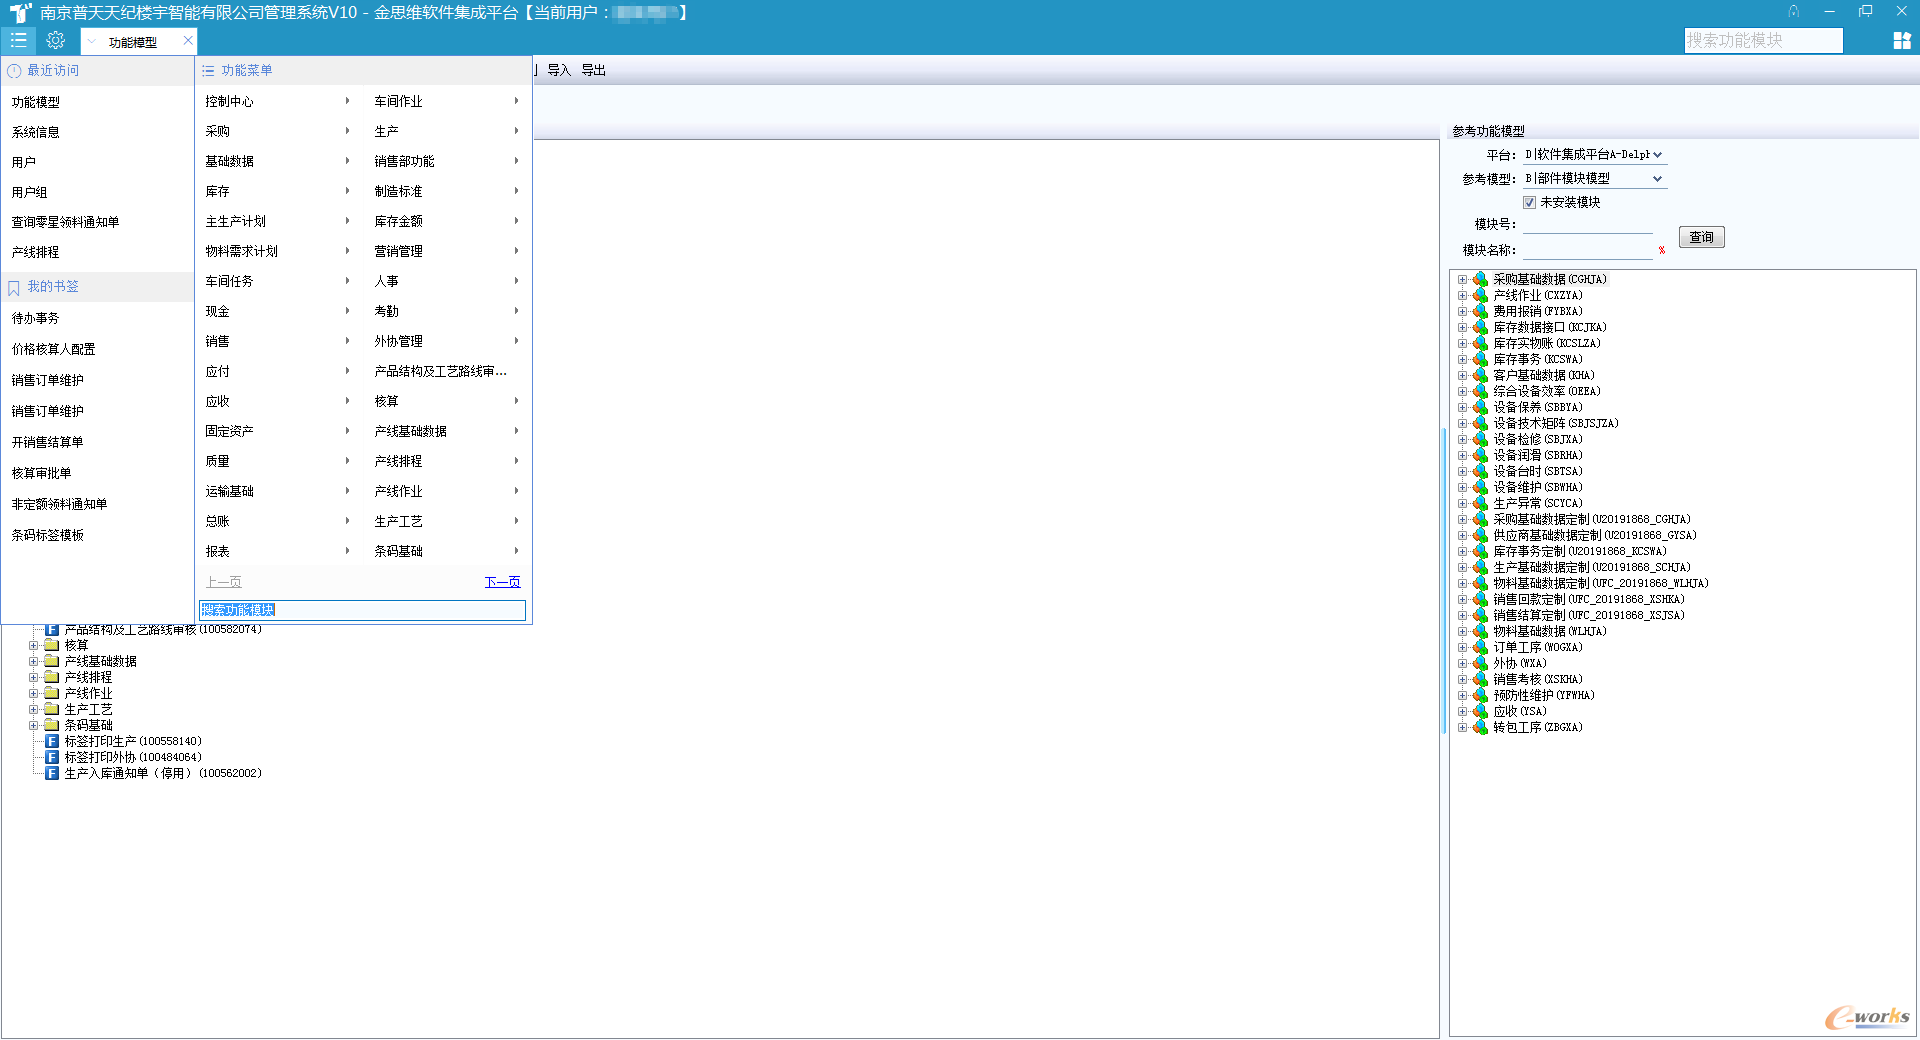1920x1040 pixels.
Task: Toggle the 未安装模块 checkbox
Action: coord(1529,202)
